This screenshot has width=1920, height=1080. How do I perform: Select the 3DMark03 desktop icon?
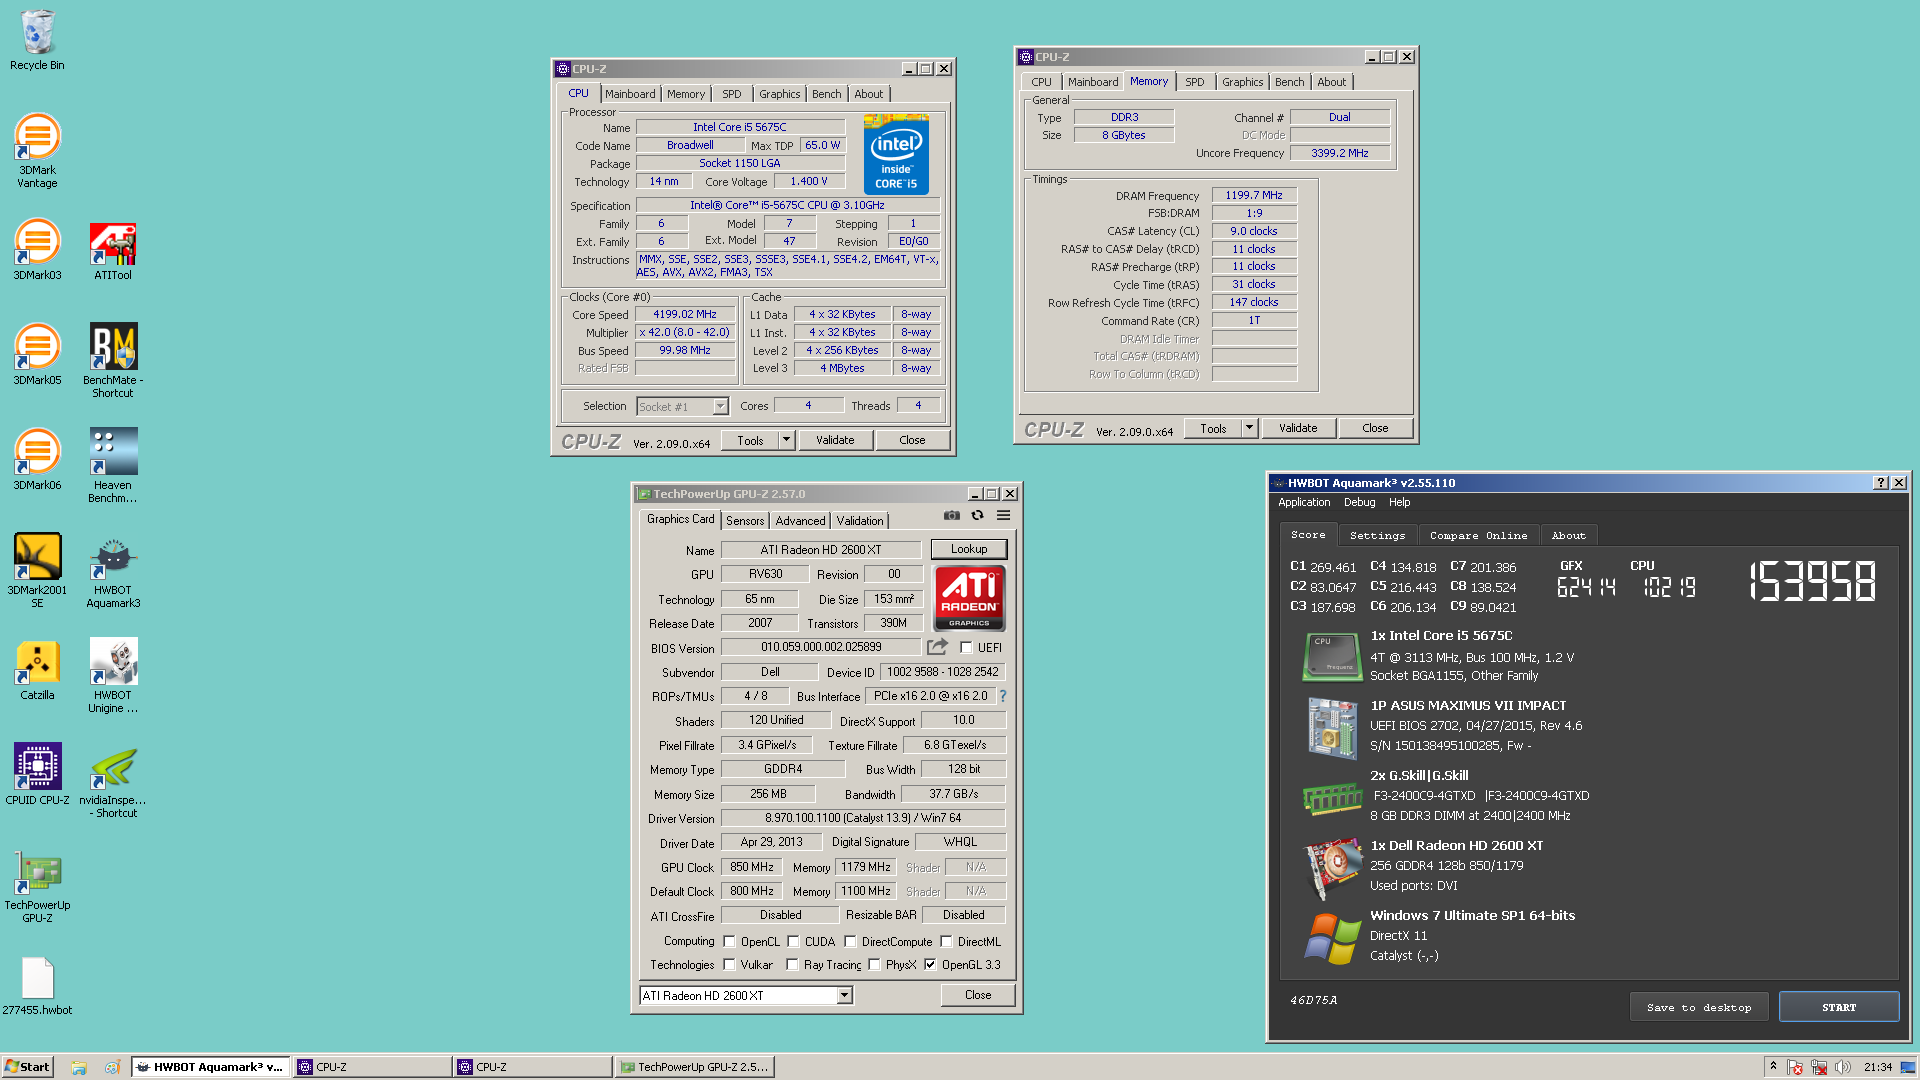37,250
